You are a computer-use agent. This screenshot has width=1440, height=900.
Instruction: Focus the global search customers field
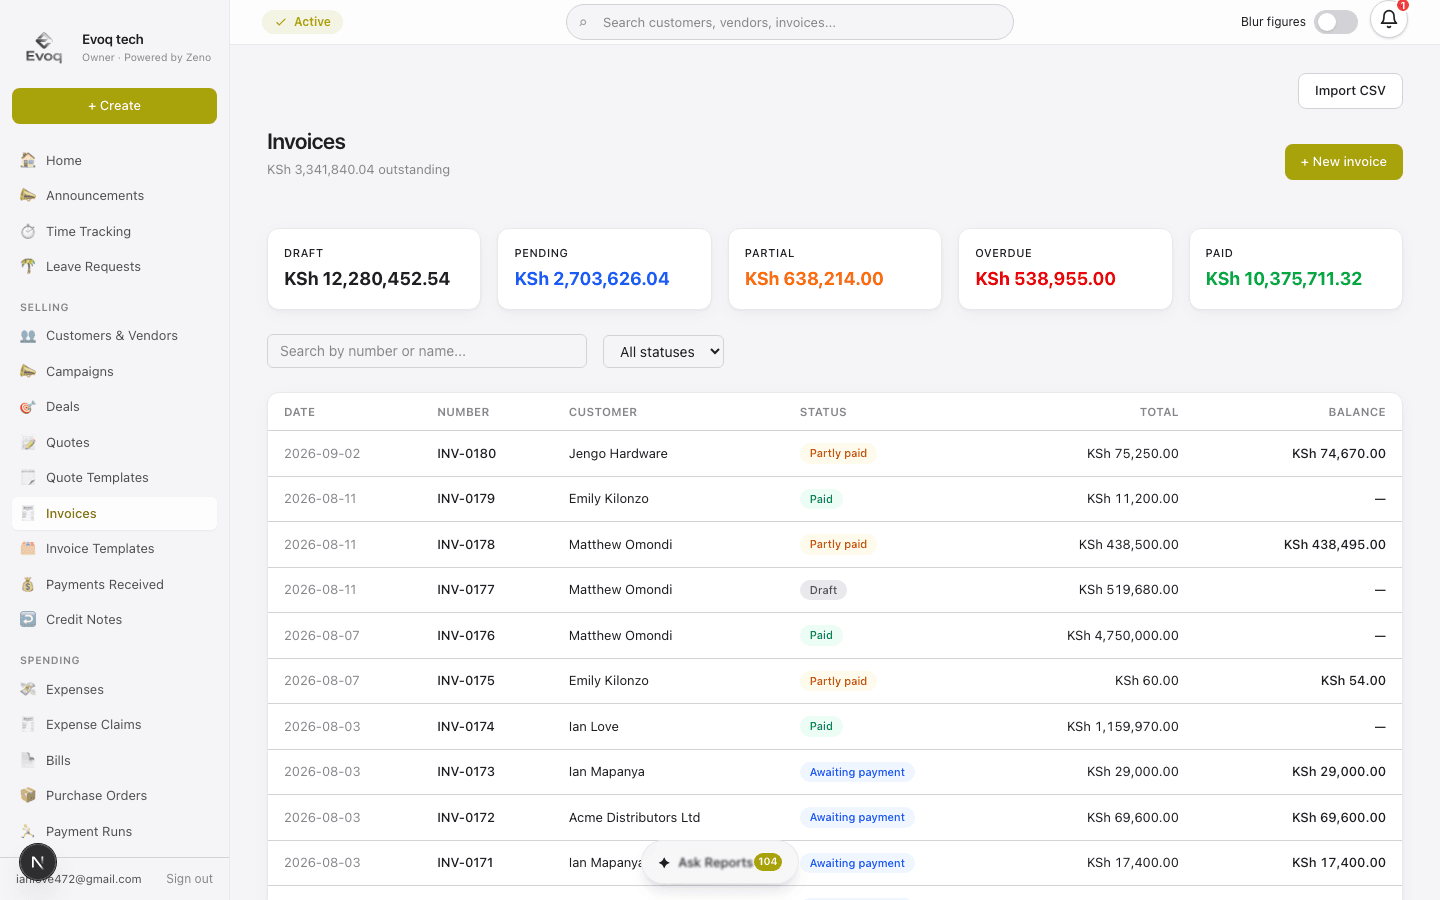pos(789,22)
